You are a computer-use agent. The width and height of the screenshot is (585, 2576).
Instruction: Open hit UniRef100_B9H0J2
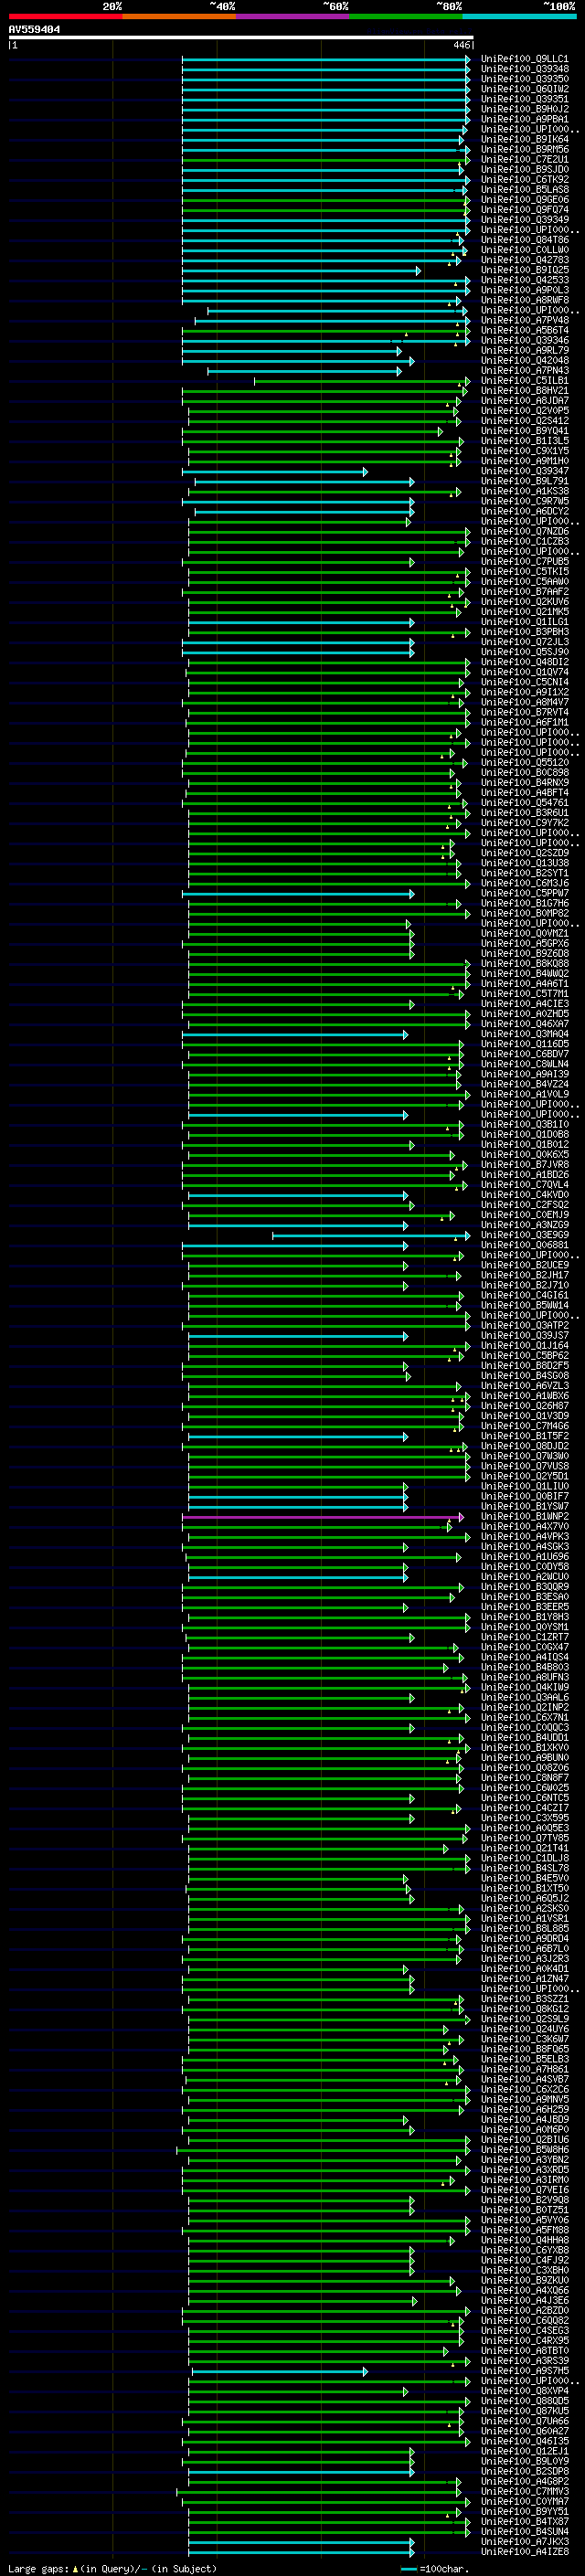[x=524, y=109]
